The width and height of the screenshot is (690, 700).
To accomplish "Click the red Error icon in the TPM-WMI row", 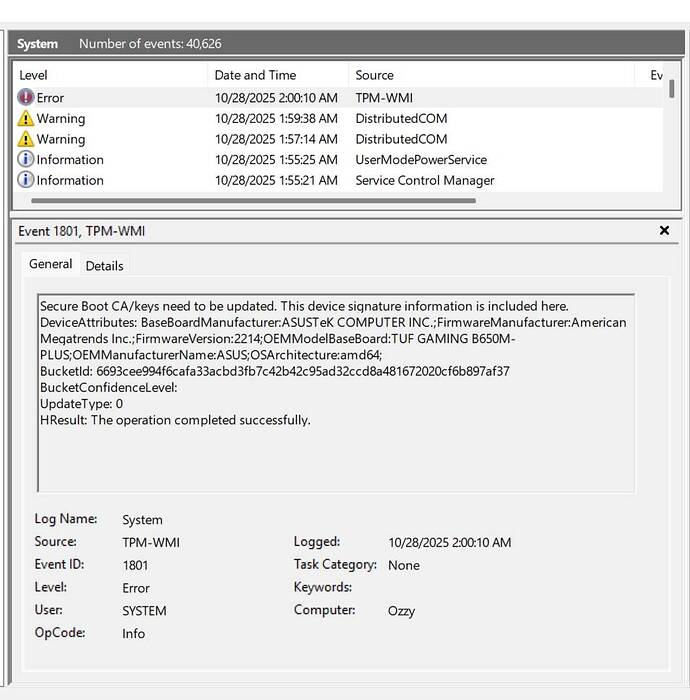I will [x=26, y=98].
